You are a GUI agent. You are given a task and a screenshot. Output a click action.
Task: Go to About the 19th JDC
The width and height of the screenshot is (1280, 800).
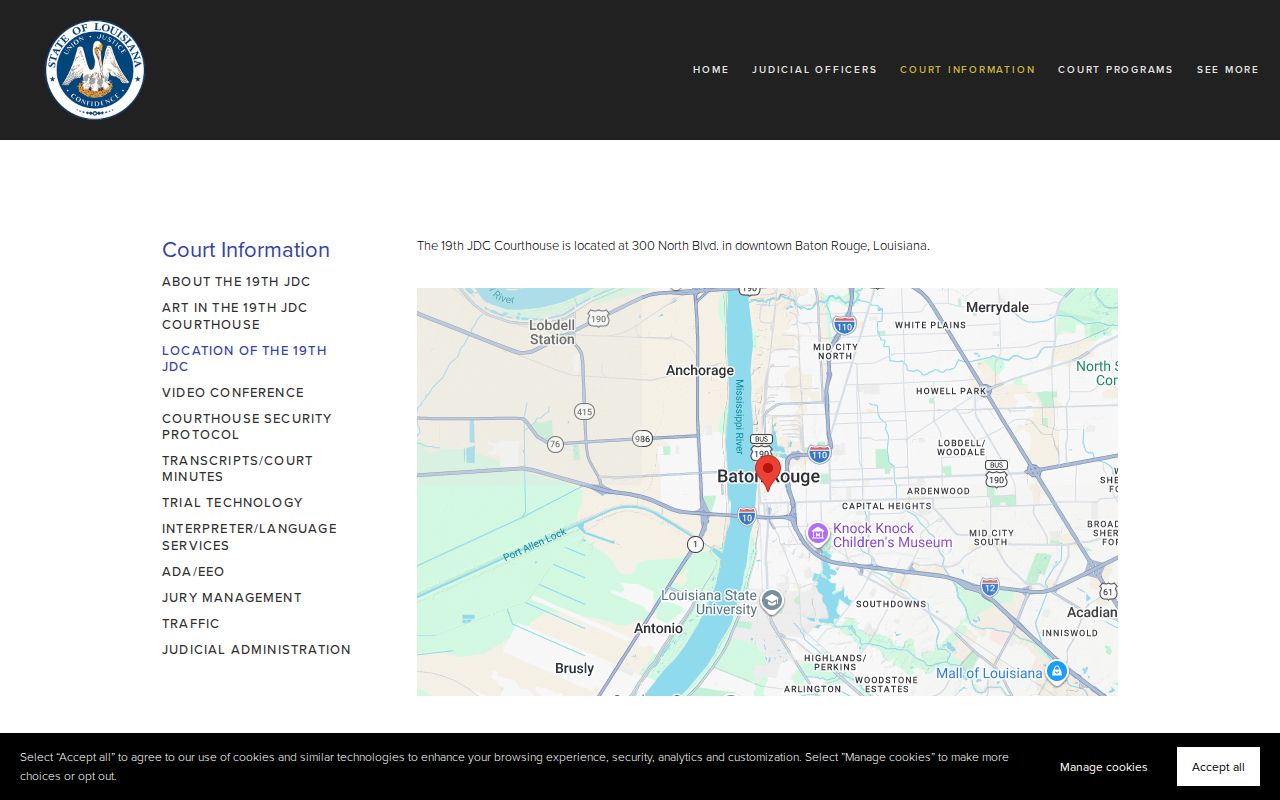coord(236,282)
